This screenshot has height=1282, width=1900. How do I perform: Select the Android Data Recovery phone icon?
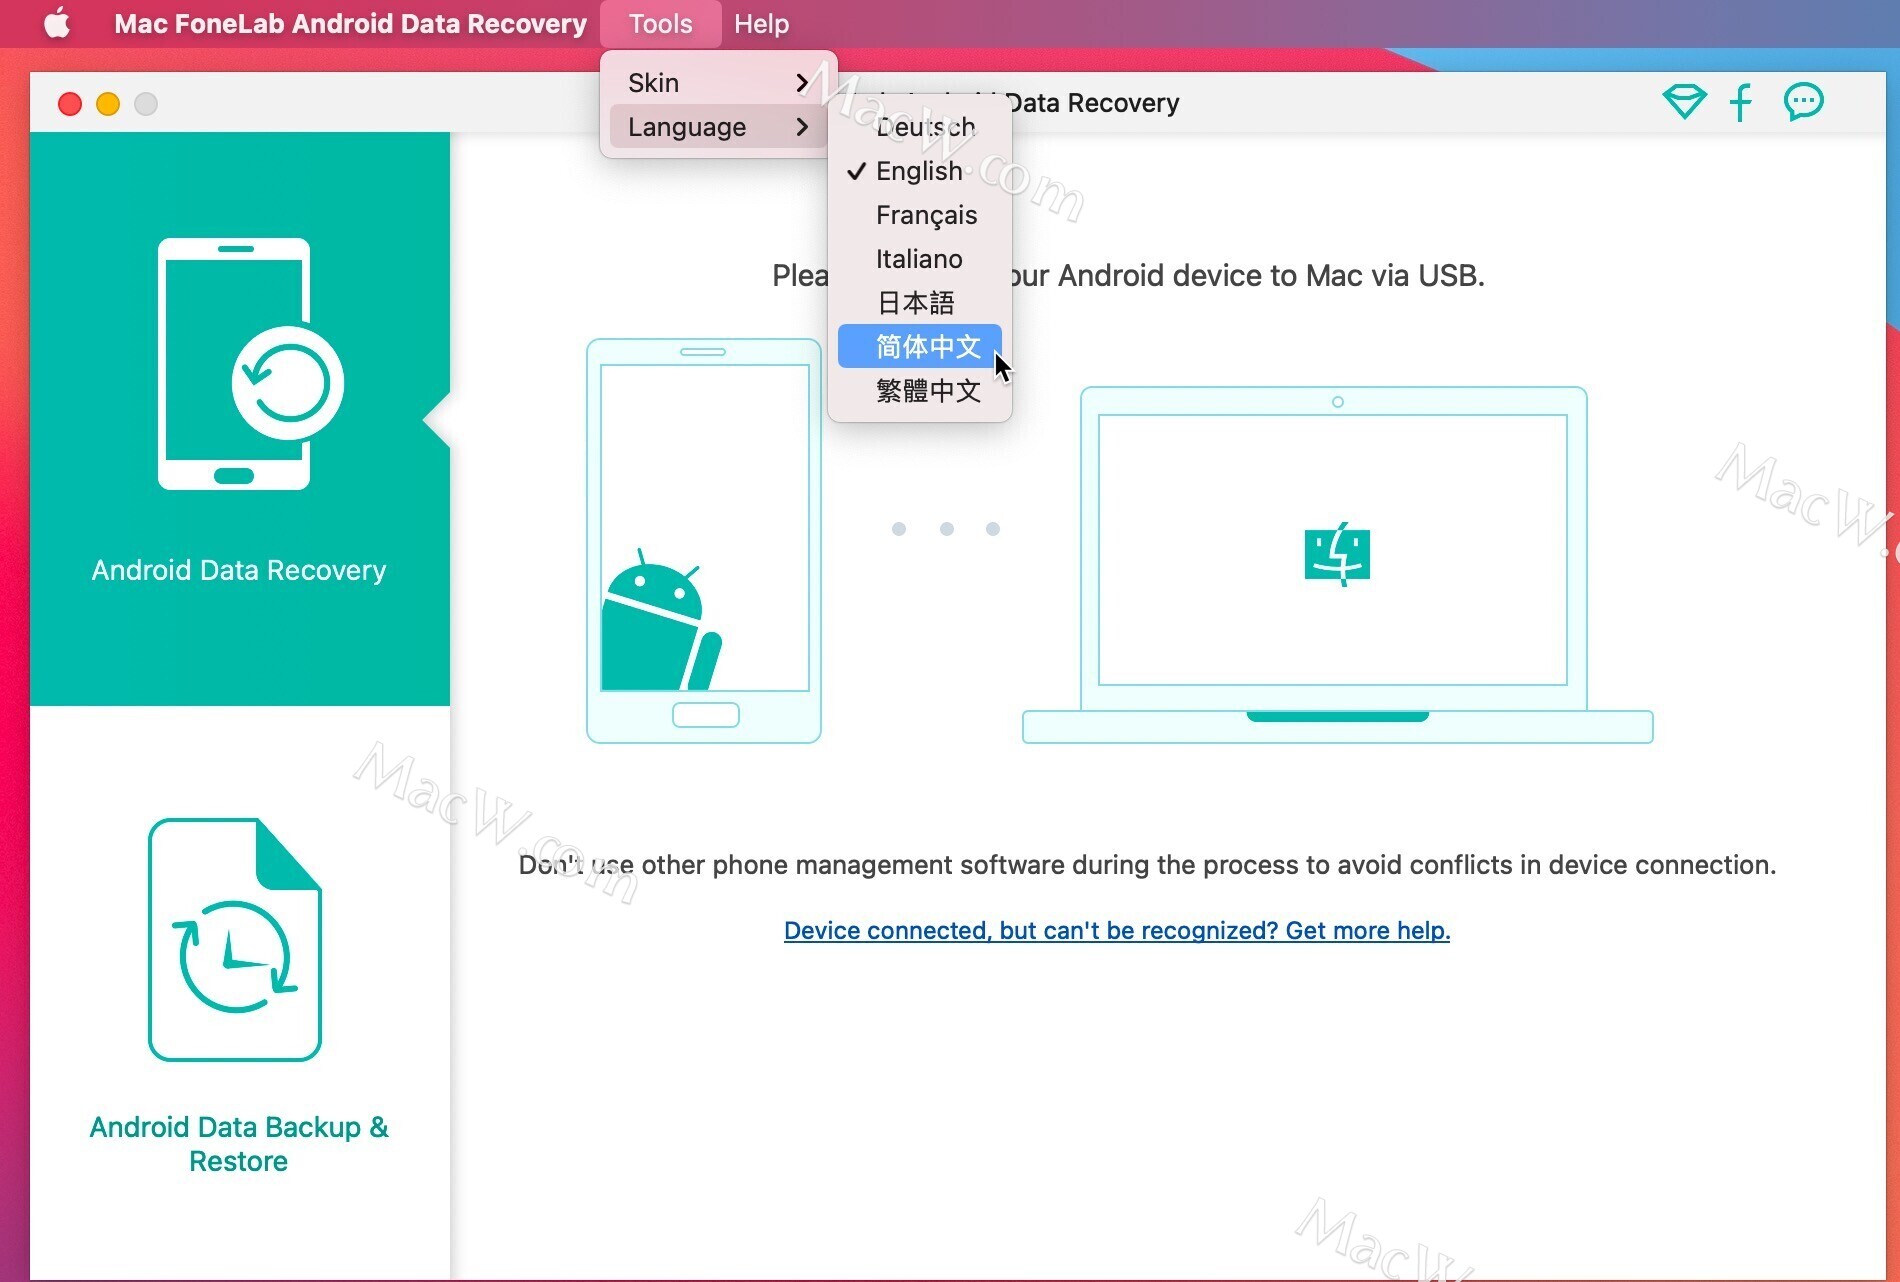[x=250, y=364]
